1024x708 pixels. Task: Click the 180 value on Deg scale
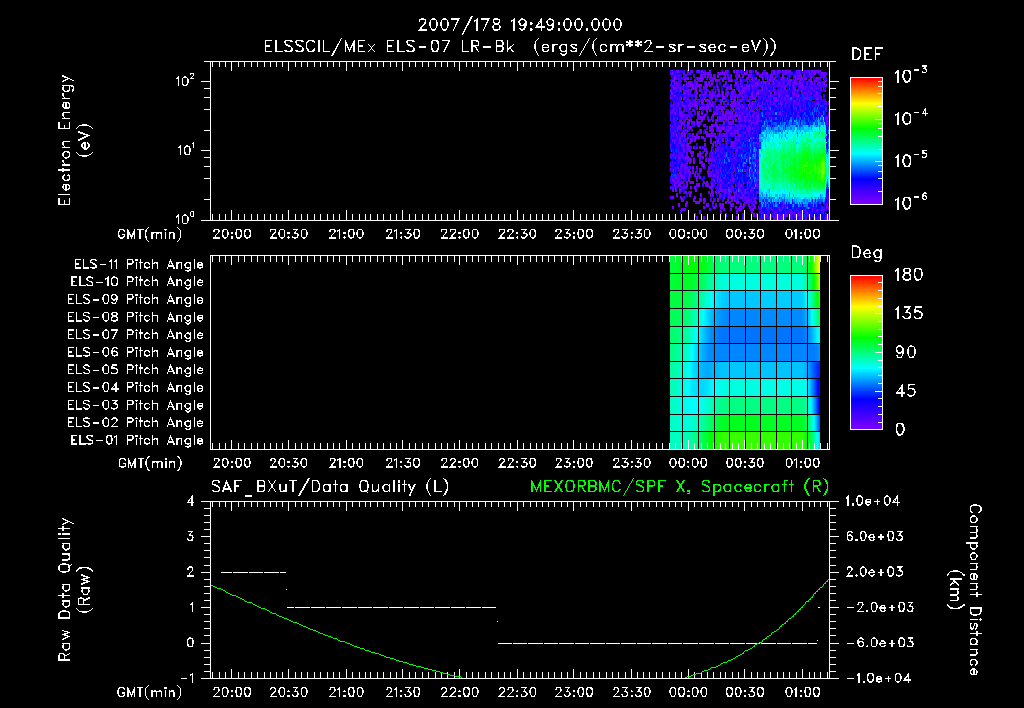click(x=908, y=275)
